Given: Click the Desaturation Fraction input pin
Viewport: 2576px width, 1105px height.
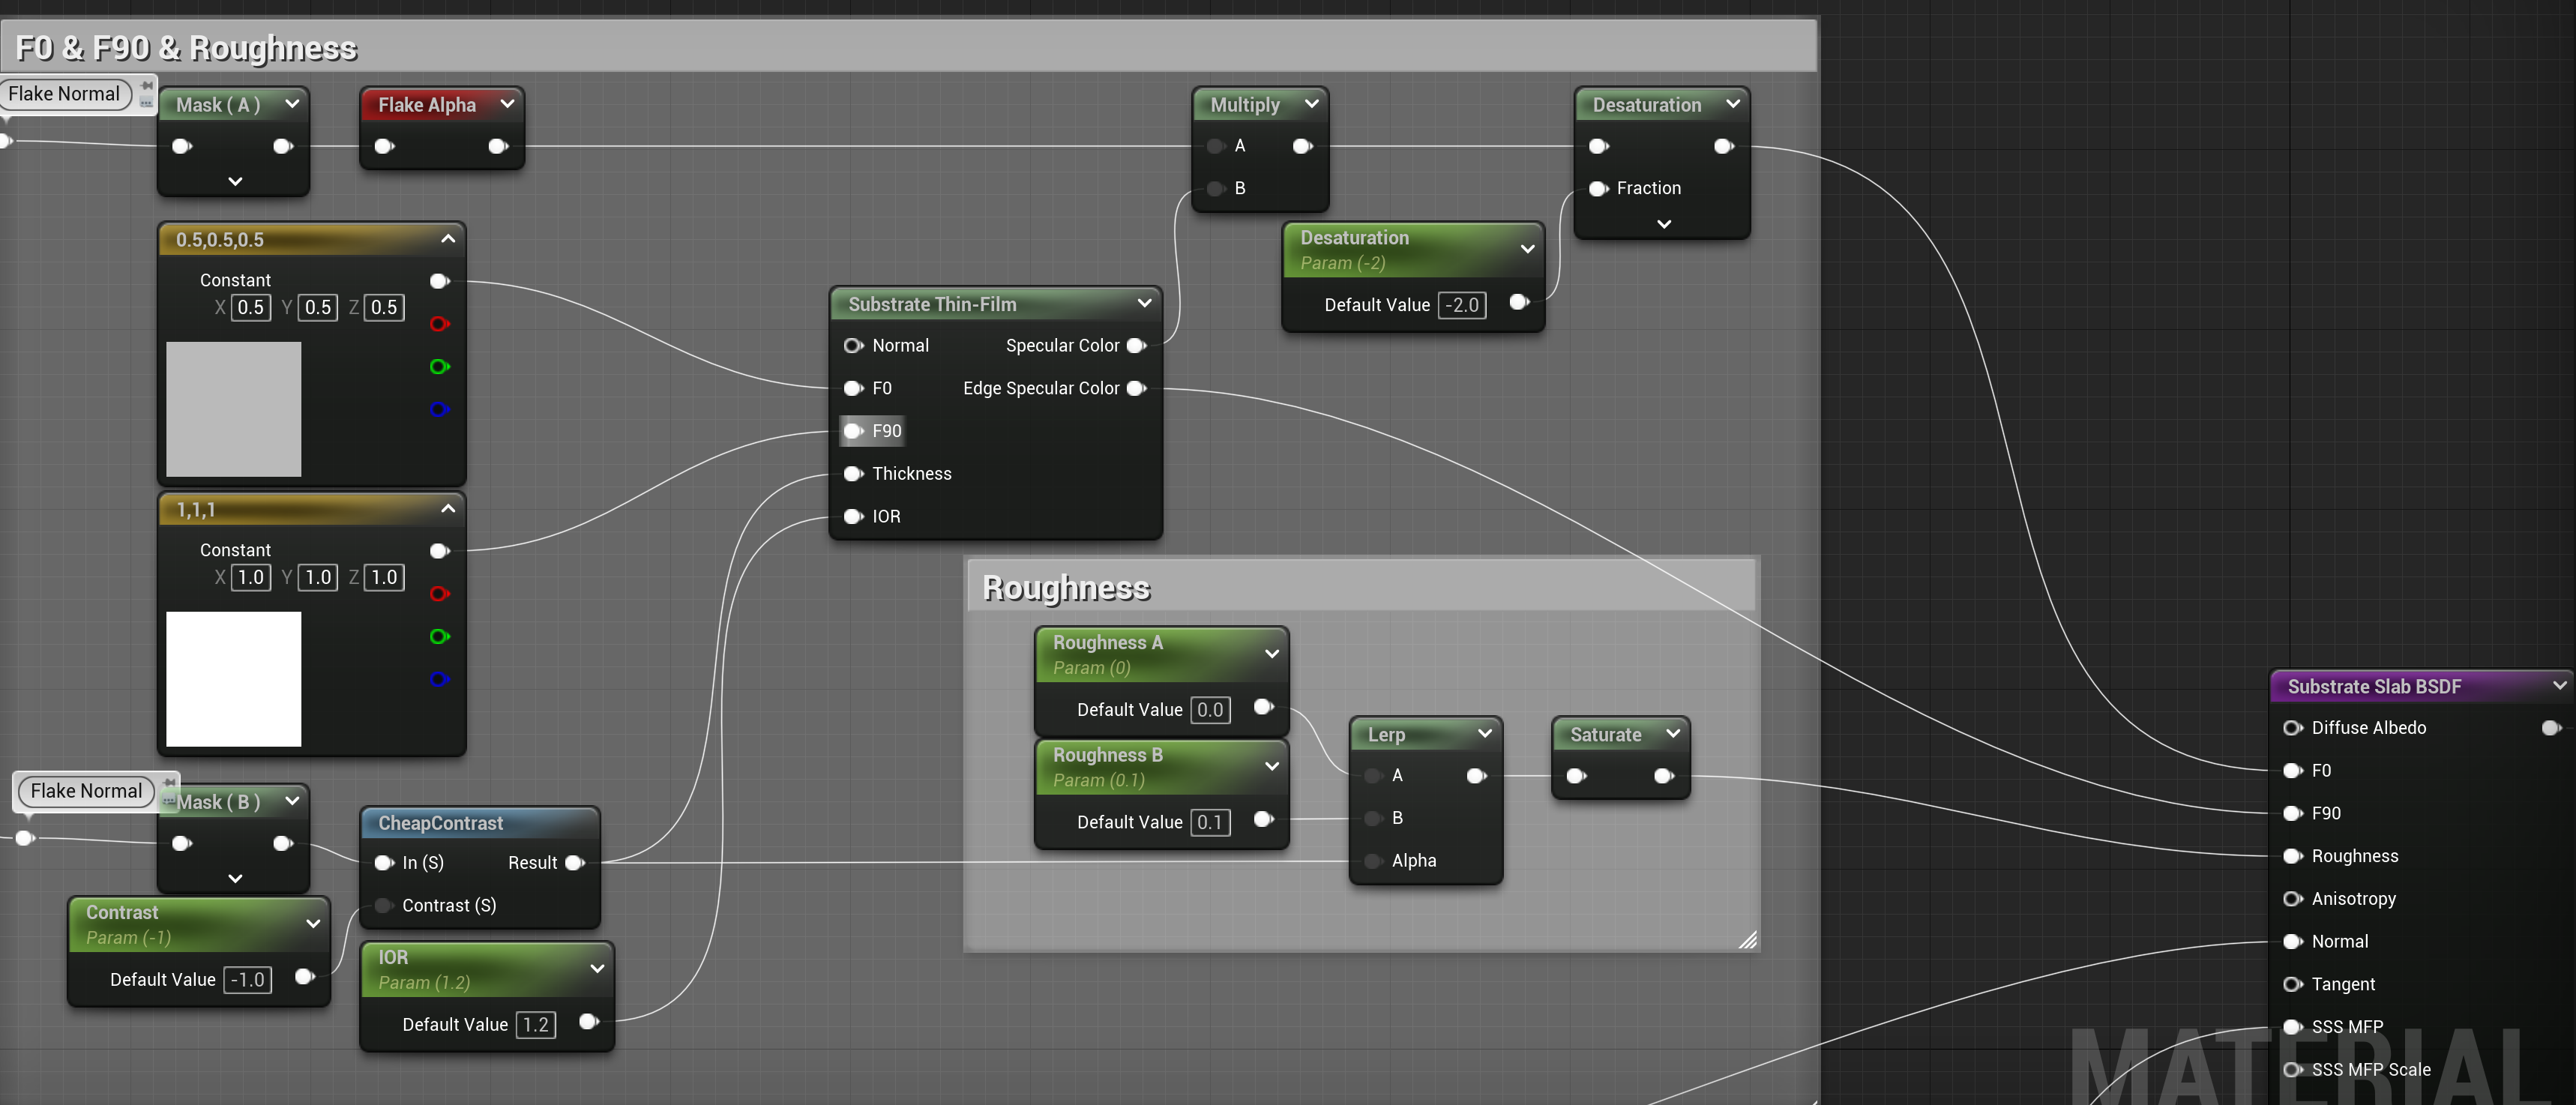Looking at the screenshot, I should (1598, 188).
